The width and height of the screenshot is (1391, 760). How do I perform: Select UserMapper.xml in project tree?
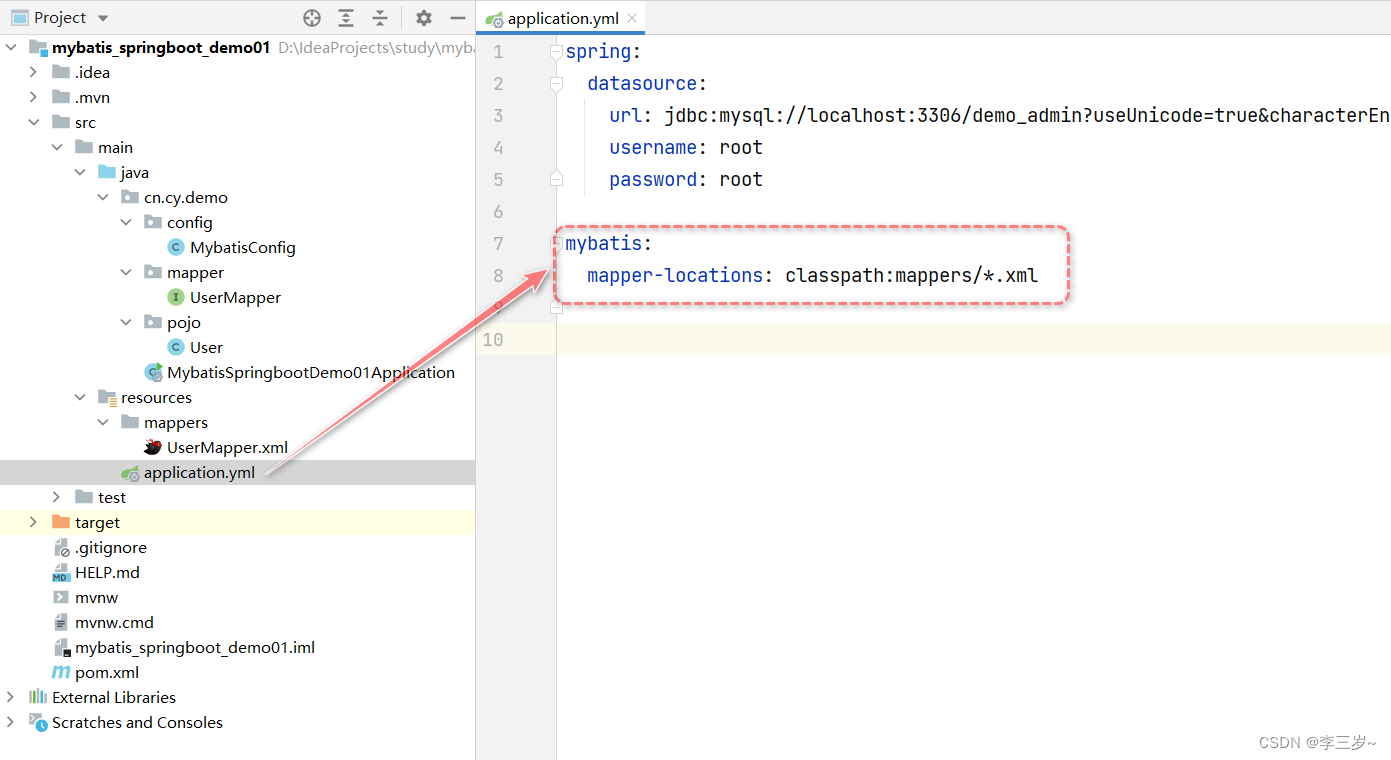click(228, 447)
